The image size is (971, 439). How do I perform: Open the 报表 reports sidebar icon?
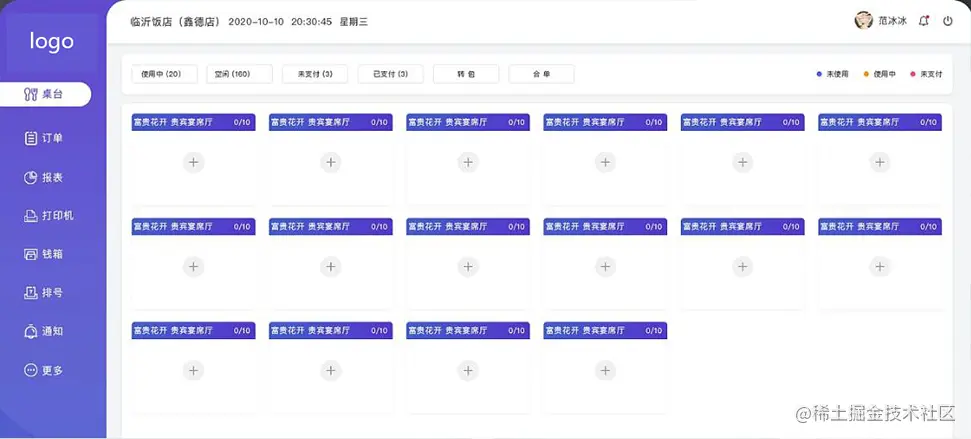[x=31, y=177]
